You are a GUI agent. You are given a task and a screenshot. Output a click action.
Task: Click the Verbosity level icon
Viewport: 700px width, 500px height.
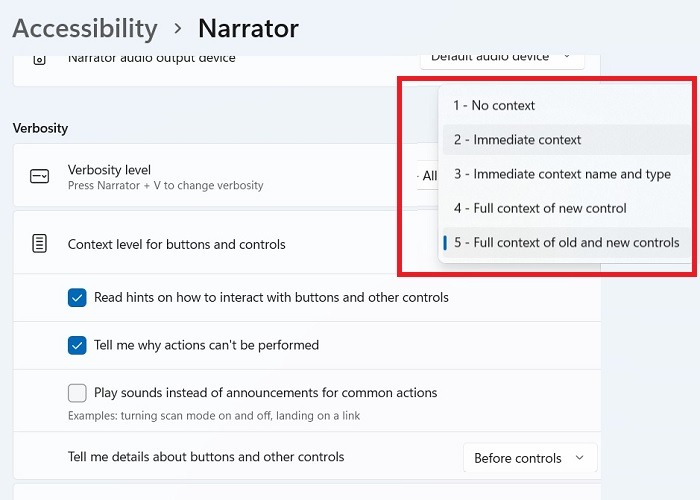click(x=39, y=176)
